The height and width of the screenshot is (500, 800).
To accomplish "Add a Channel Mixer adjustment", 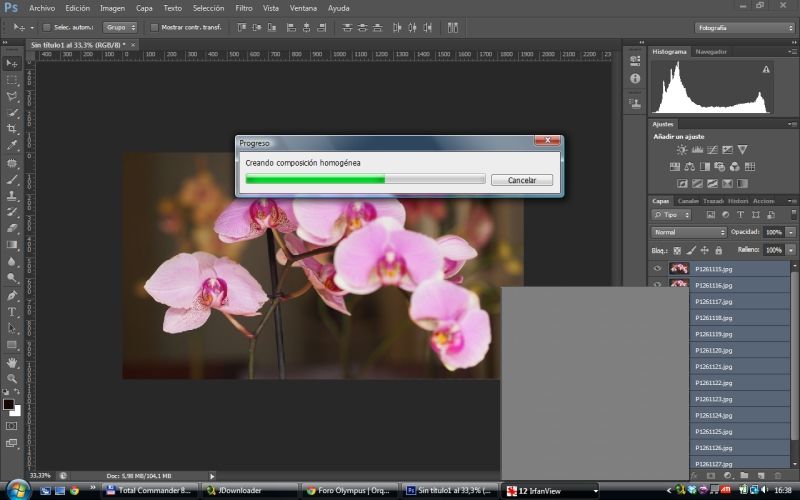I will pyautogui.click(x=735, y=166).
